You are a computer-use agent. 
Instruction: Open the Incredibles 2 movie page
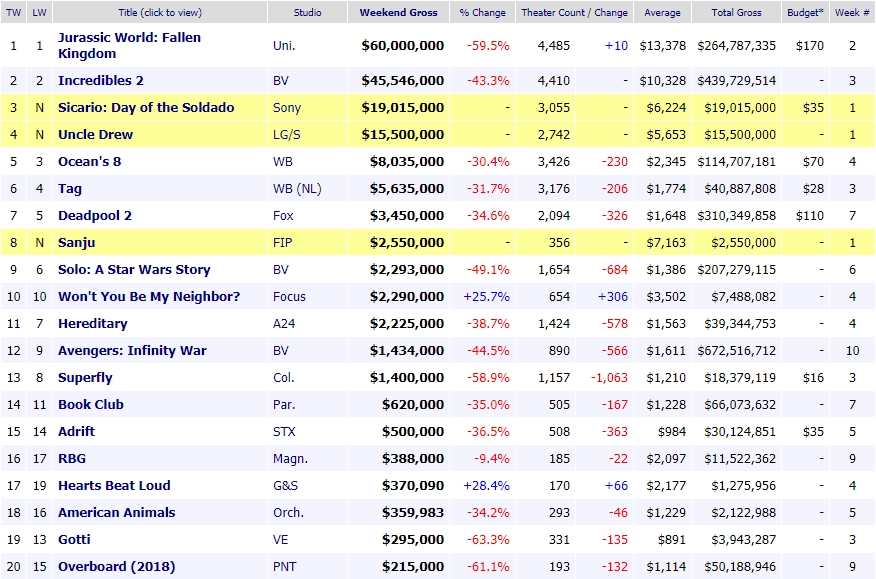(101, 80)
